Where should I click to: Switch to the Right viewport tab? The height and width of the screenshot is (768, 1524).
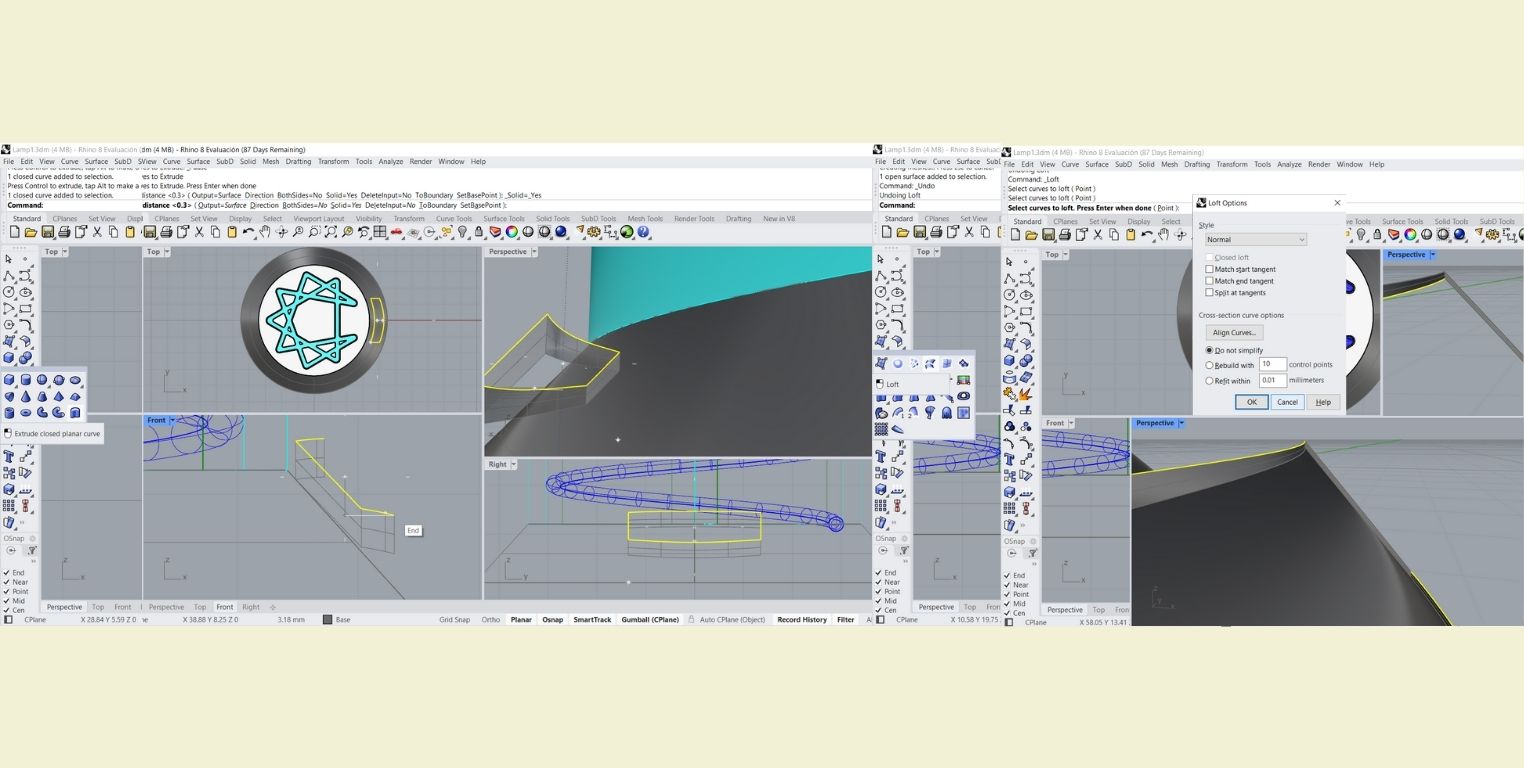[250, 607]
